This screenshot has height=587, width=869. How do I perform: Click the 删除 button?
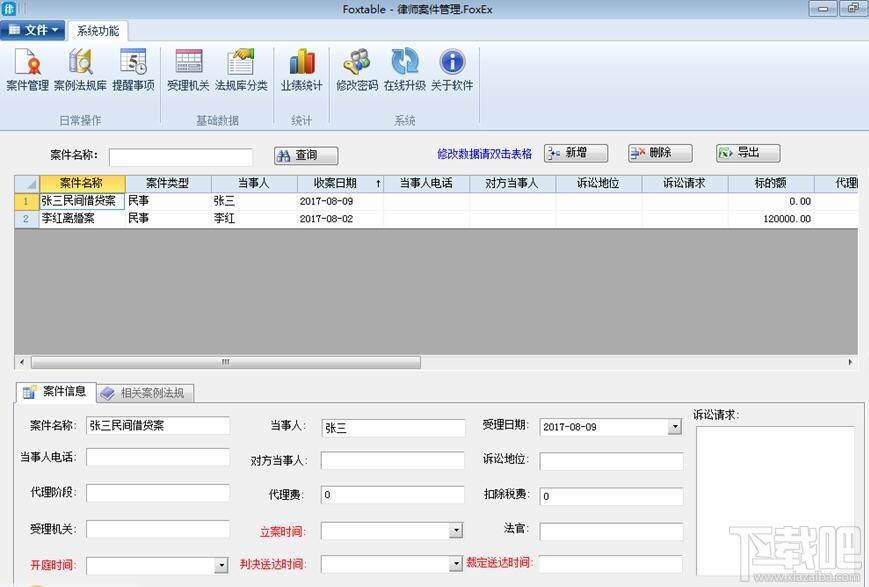click(660, 153)
